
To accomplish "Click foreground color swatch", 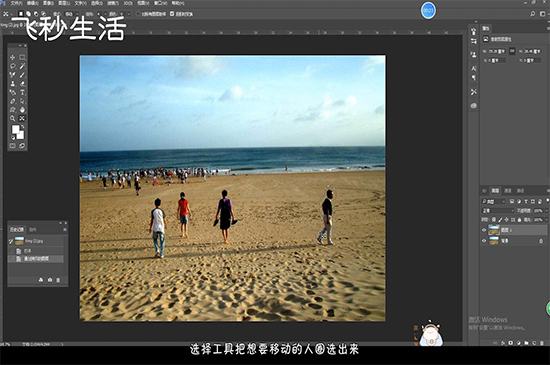I will point(15,129).
